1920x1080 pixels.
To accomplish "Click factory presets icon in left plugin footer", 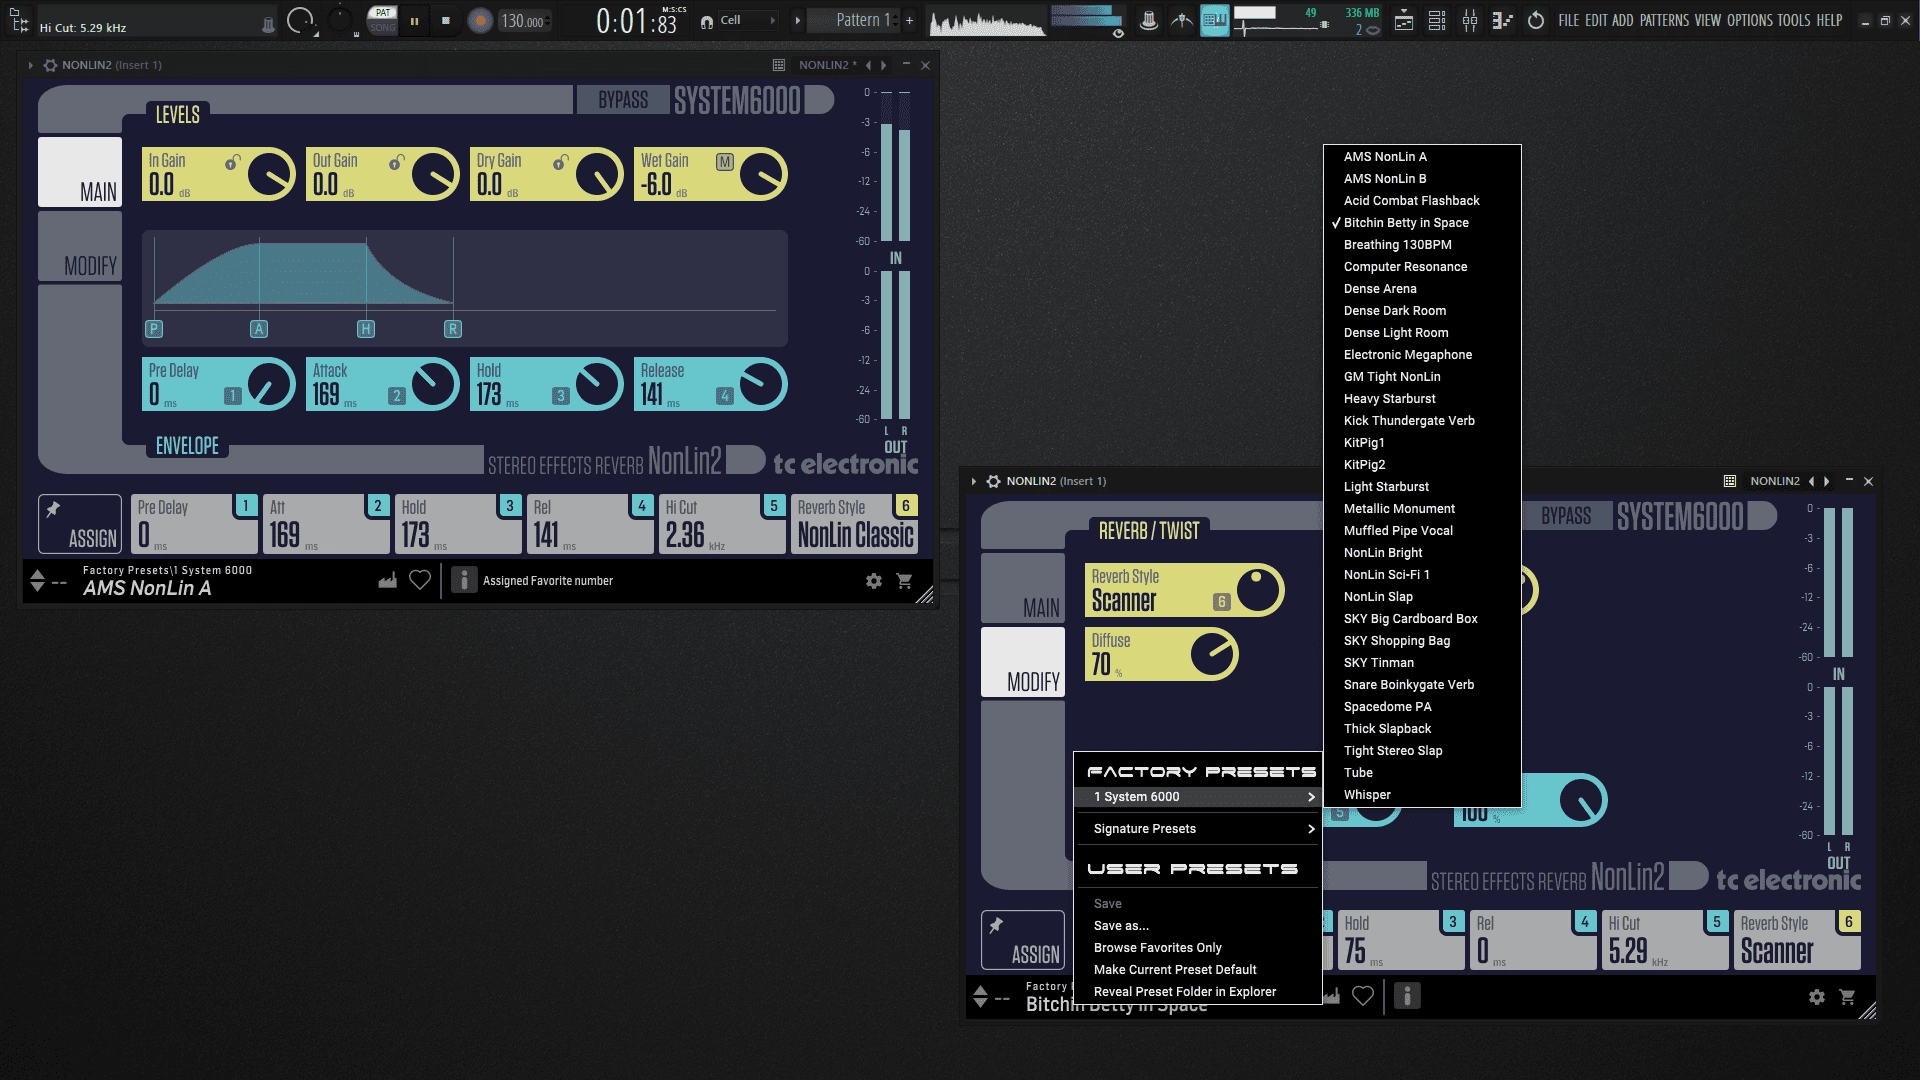I will 387,580.
